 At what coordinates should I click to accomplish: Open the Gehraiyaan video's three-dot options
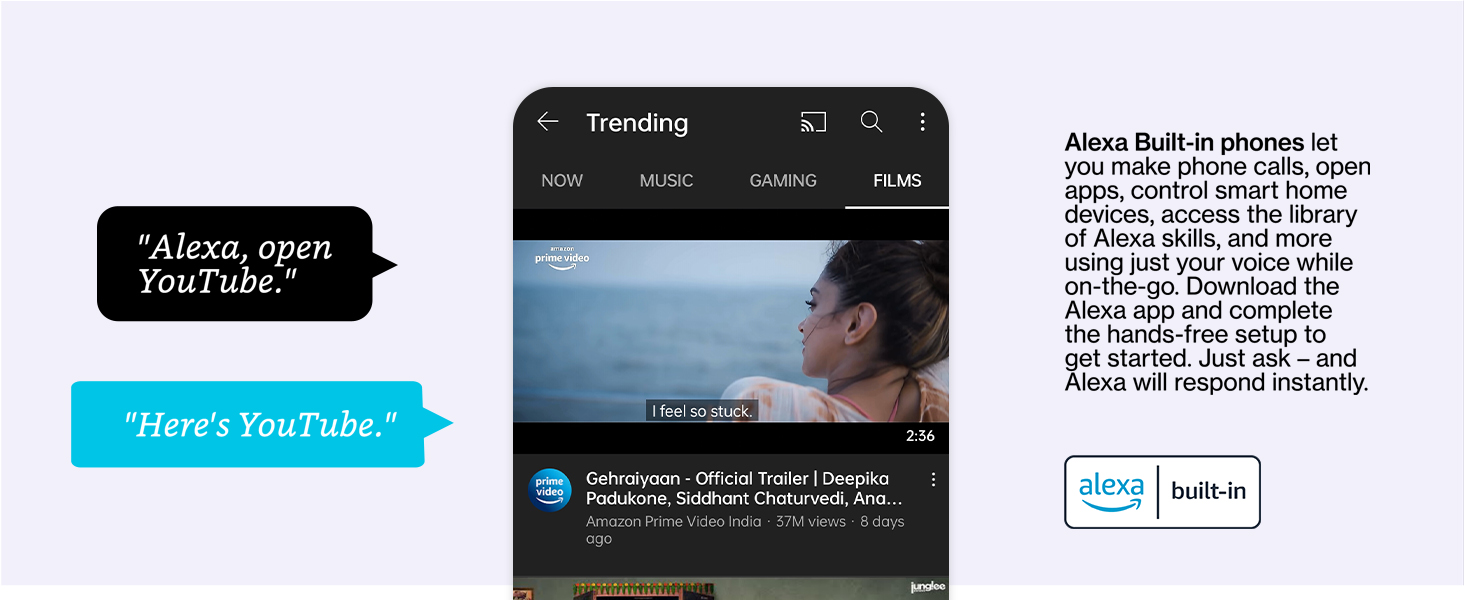coord(933,480)
